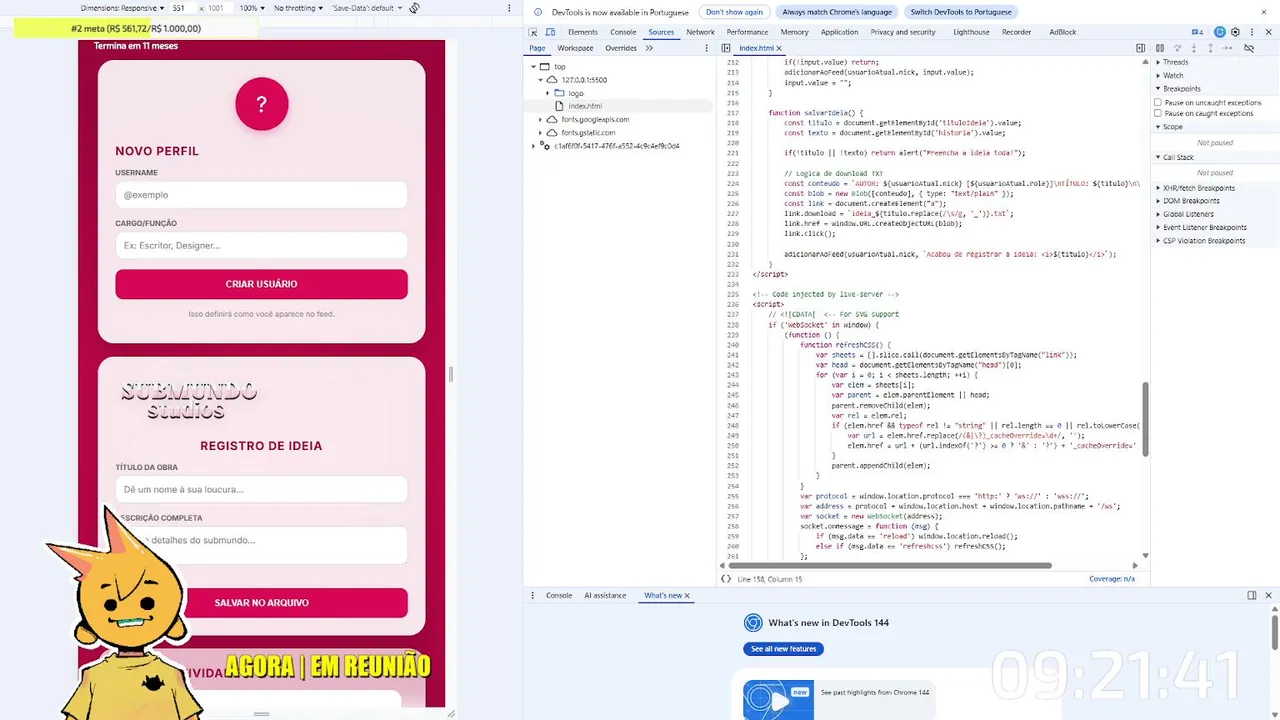Click the CRIAR USUÁRIO button
This screenshot has height=720, width=1280.
point(261,284)
